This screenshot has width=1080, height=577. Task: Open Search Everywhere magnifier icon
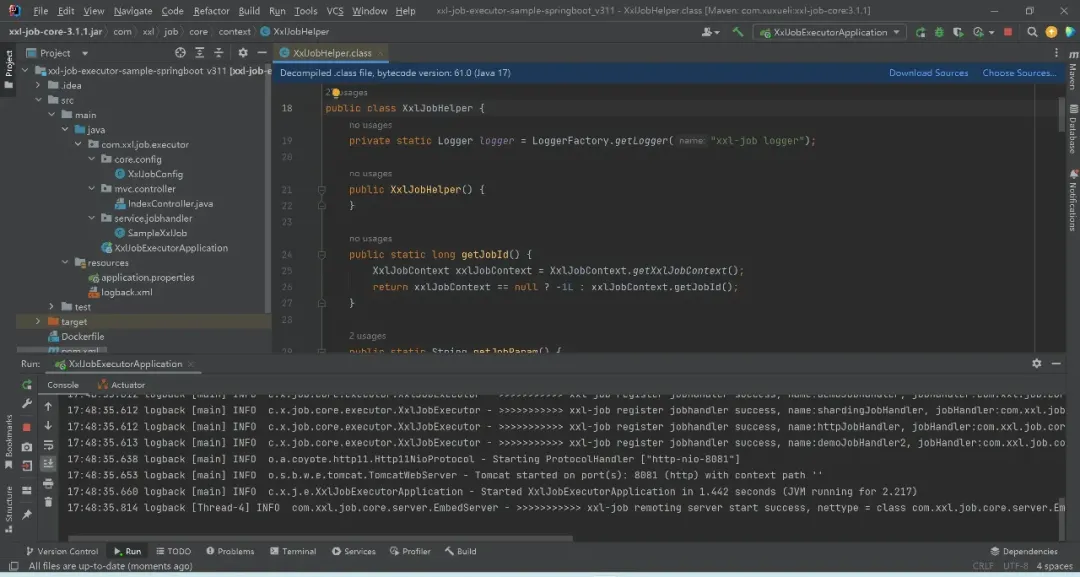(1034, 32)
